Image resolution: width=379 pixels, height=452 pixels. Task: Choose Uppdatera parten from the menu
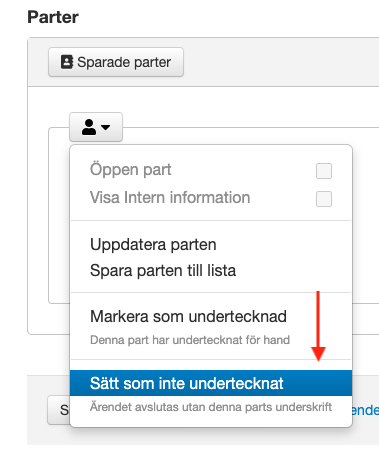[153, 245]
